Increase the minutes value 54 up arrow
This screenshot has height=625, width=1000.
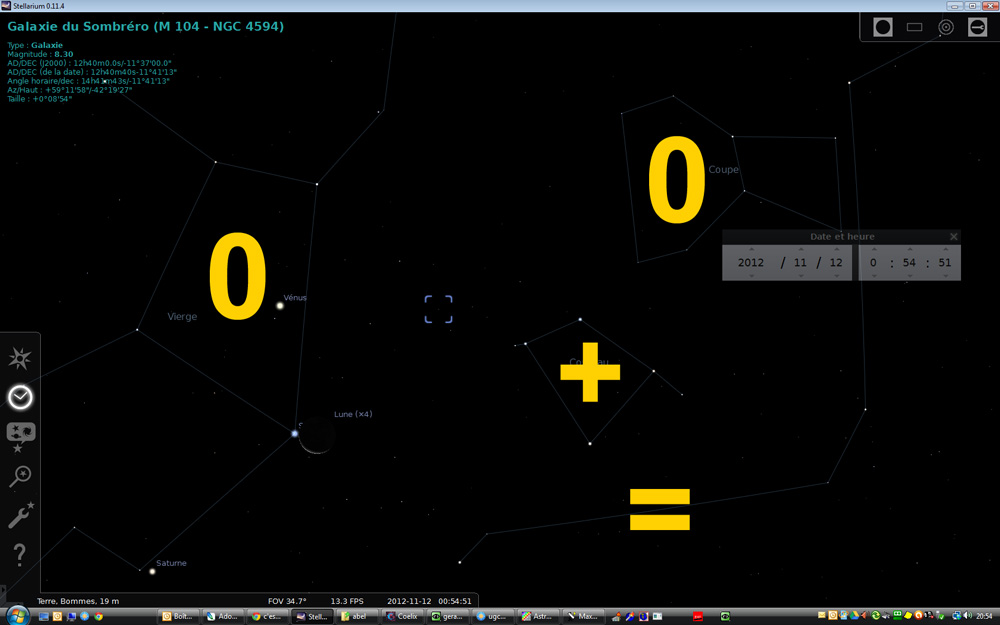tap(909, 249)
